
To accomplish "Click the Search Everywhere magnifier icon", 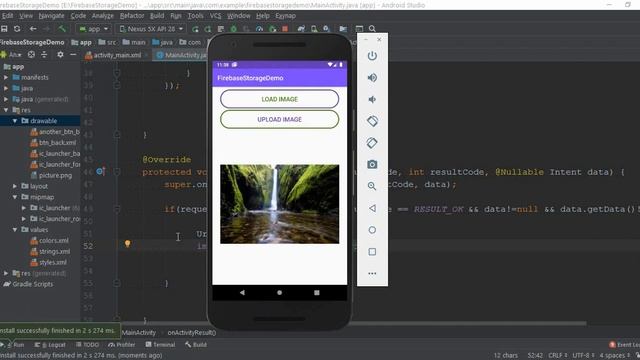I will pyautogui.click(x=372, y=29).
